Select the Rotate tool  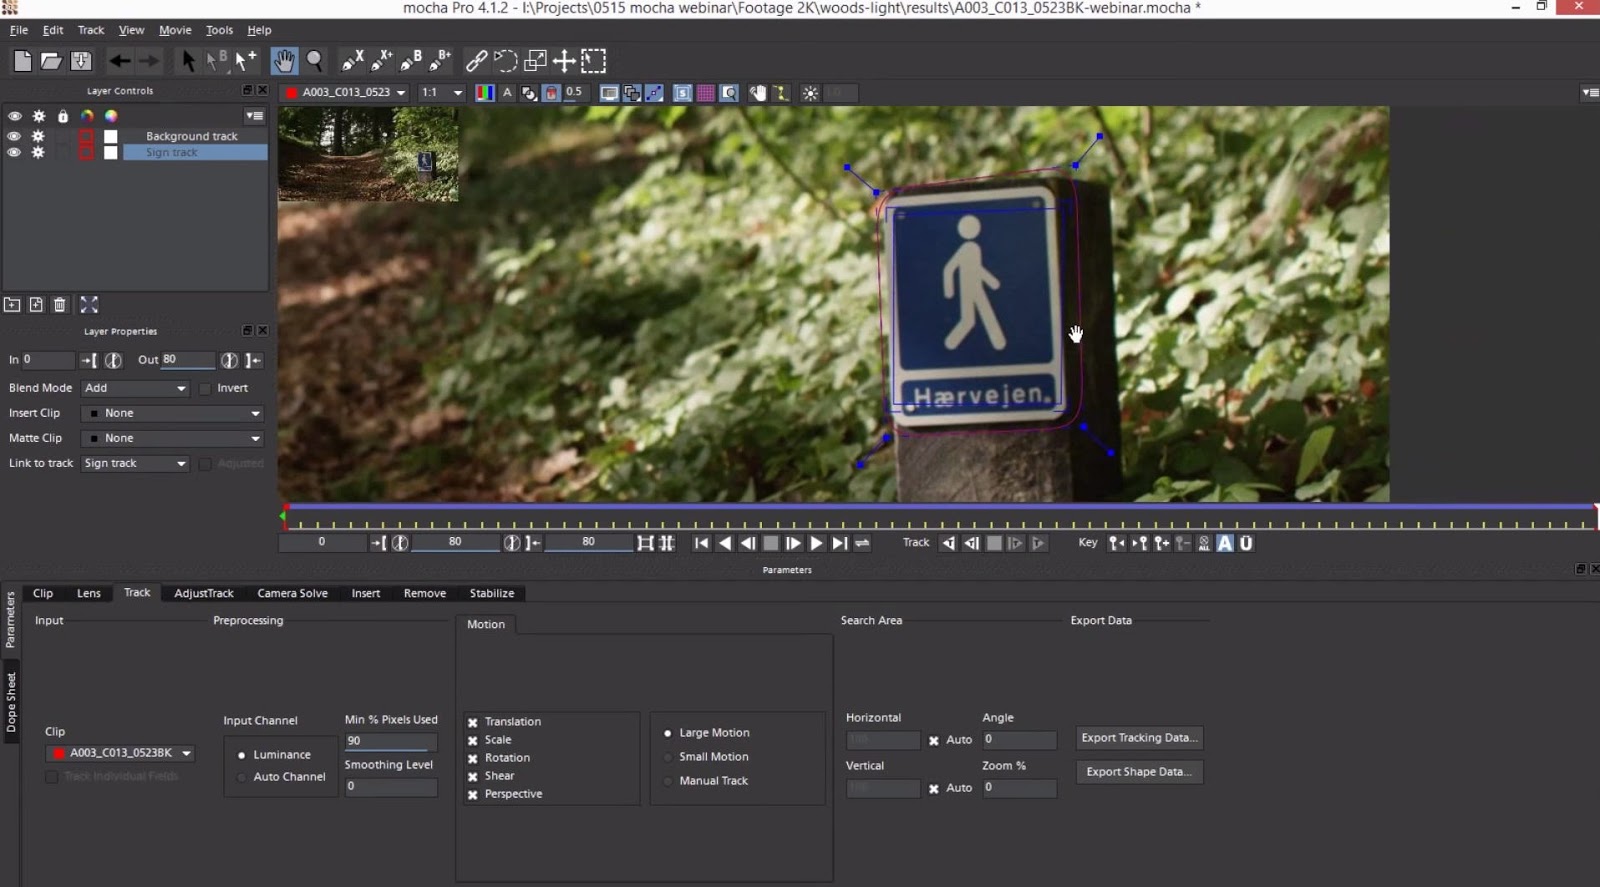click(x=506, y=61)
